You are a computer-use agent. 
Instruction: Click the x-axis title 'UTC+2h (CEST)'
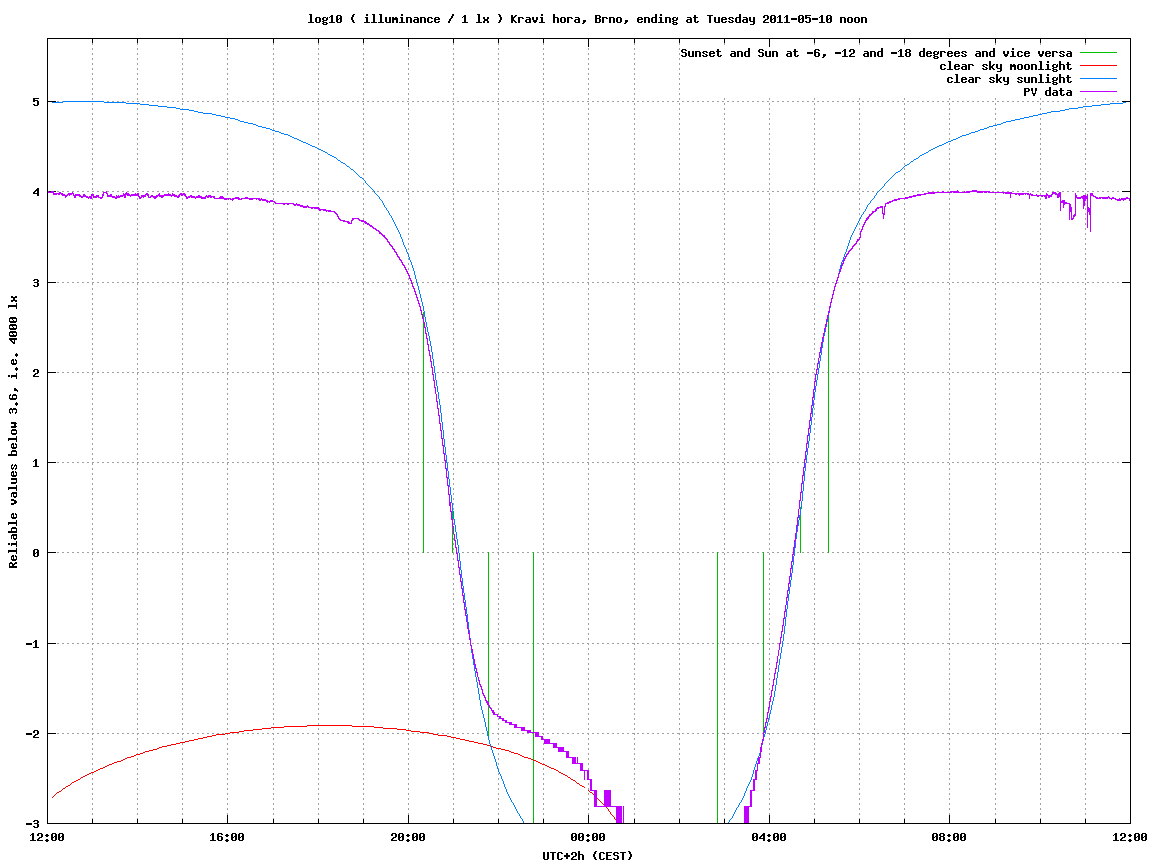tap(587, 856)
